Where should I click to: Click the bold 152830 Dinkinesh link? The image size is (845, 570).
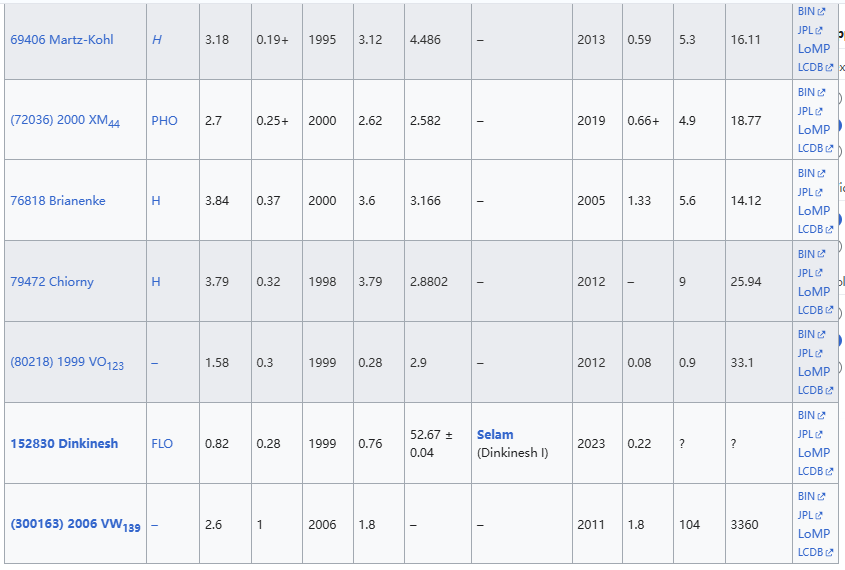64,444
